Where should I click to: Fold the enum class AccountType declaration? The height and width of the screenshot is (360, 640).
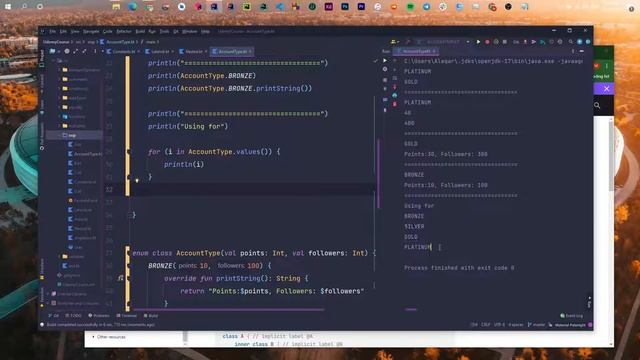pos(128,253)
